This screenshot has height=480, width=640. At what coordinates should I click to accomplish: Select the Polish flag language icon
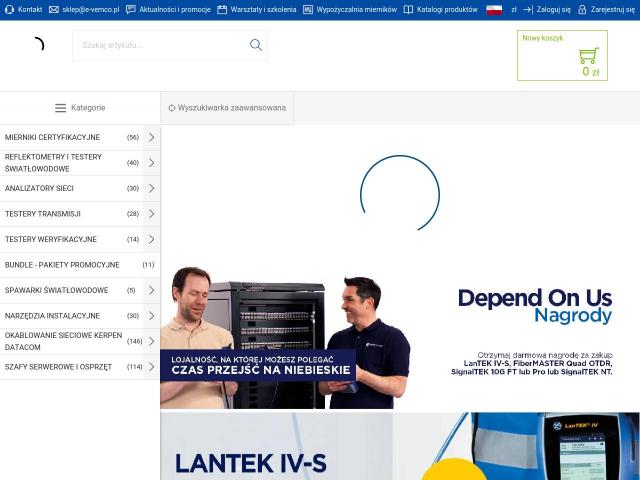[x=494, y=10]
